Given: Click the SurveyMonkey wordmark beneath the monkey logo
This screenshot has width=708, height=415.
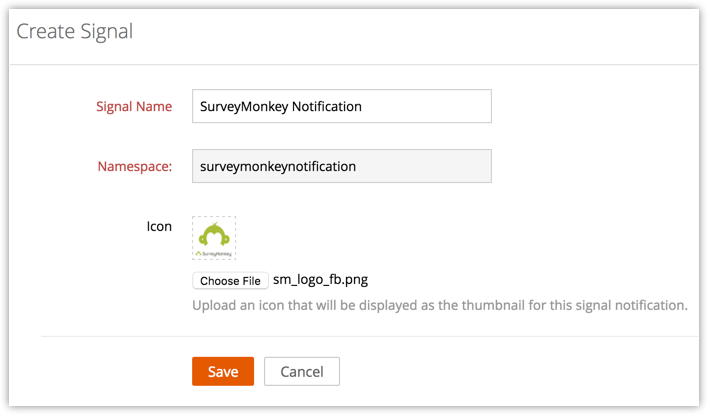Looking at the screenshot, I should click(x=213, y=253).
